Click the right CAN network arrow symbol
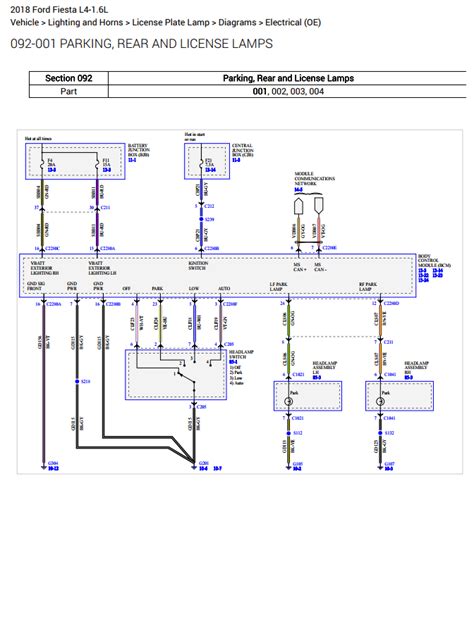 319,206
